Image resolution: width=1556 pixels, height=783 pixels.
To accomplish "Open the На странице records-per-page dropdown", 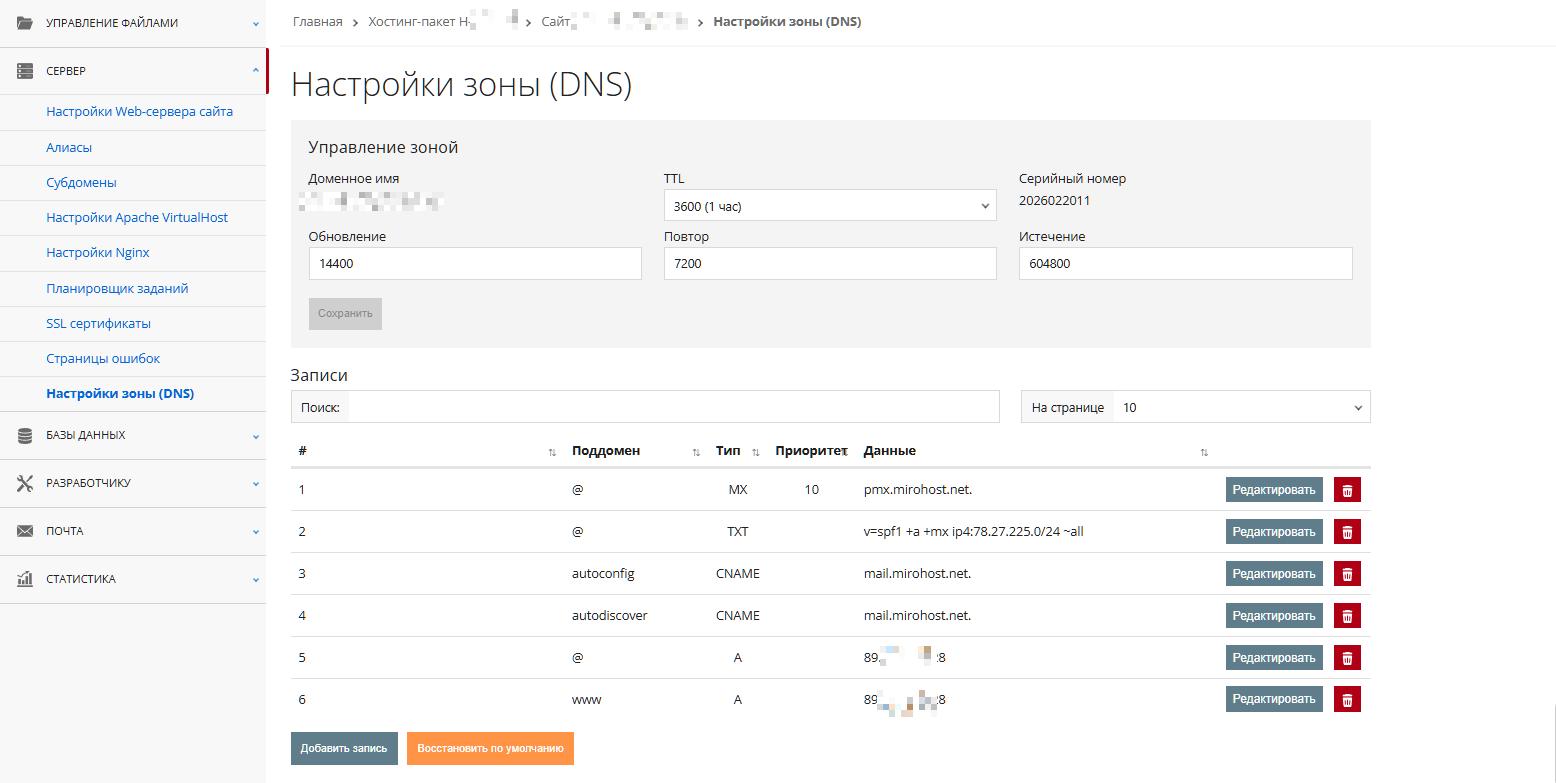I will pyautogui.click(x=1241, y=407).
